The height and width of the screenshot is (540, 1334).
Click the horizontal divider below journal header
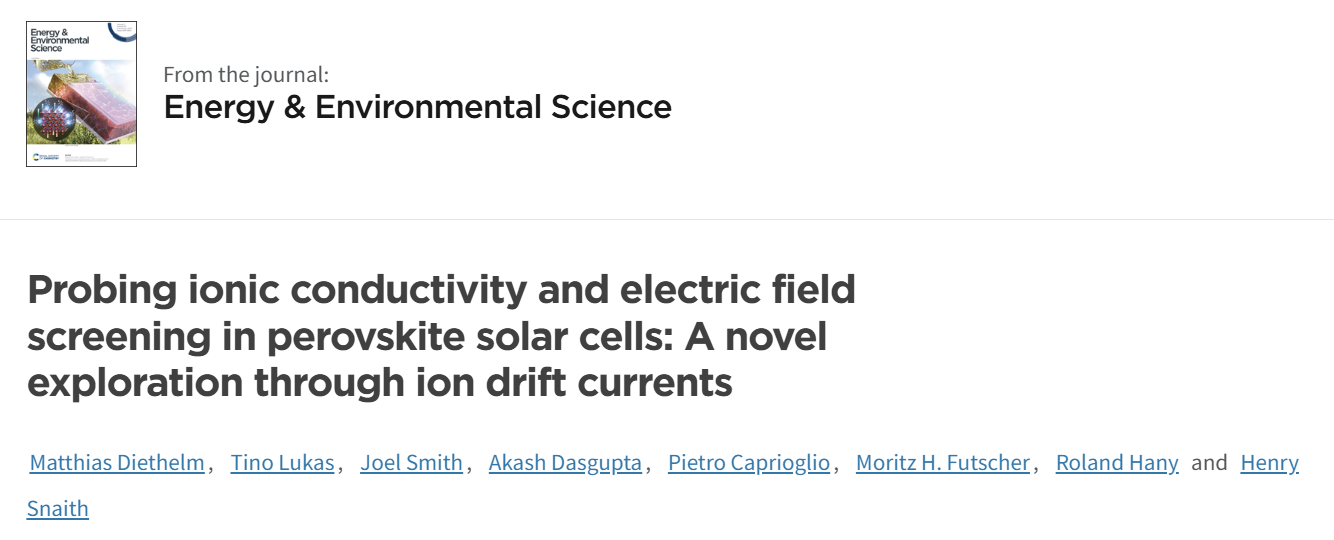coord(667,219)
